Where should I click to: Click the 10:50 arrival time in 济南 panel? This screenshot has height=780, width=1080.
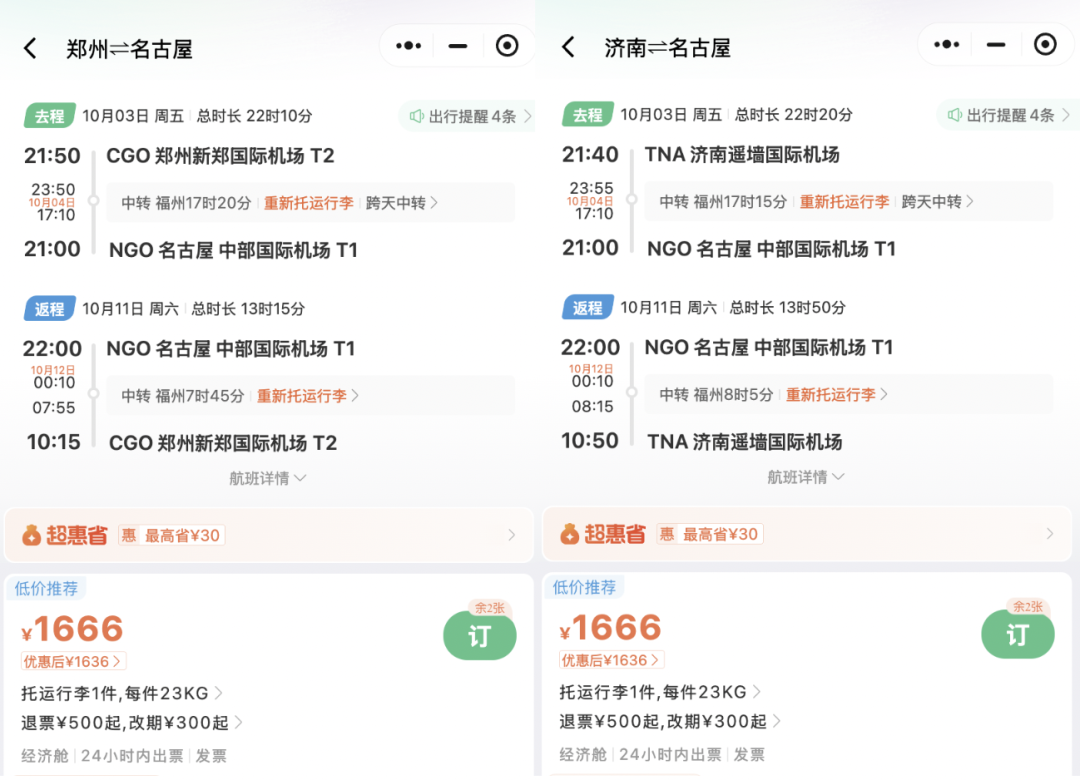[x=590, y=440]
